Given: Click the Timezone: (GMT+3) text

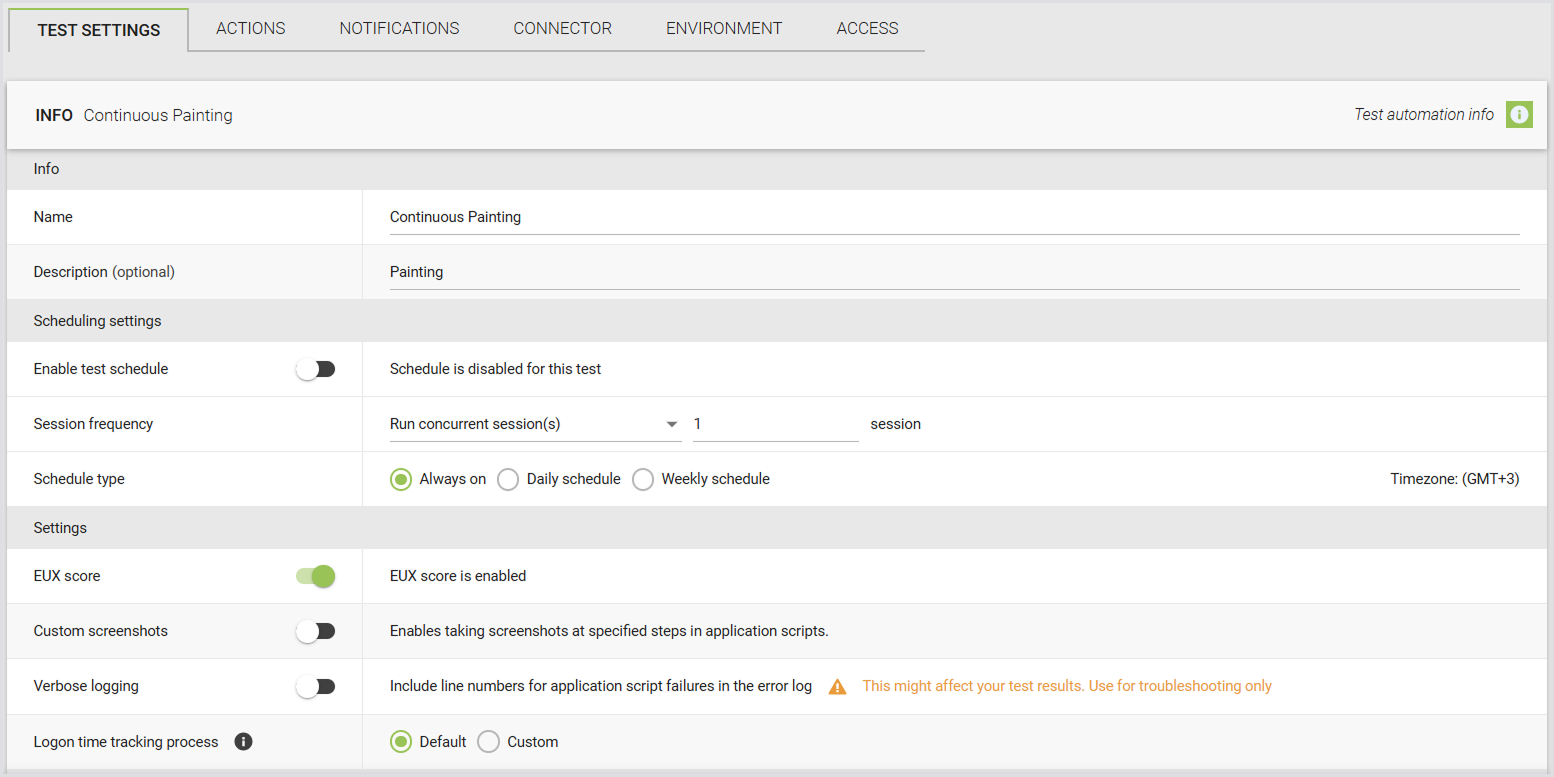Looking at the screenshot, I should pos(1455,479).
